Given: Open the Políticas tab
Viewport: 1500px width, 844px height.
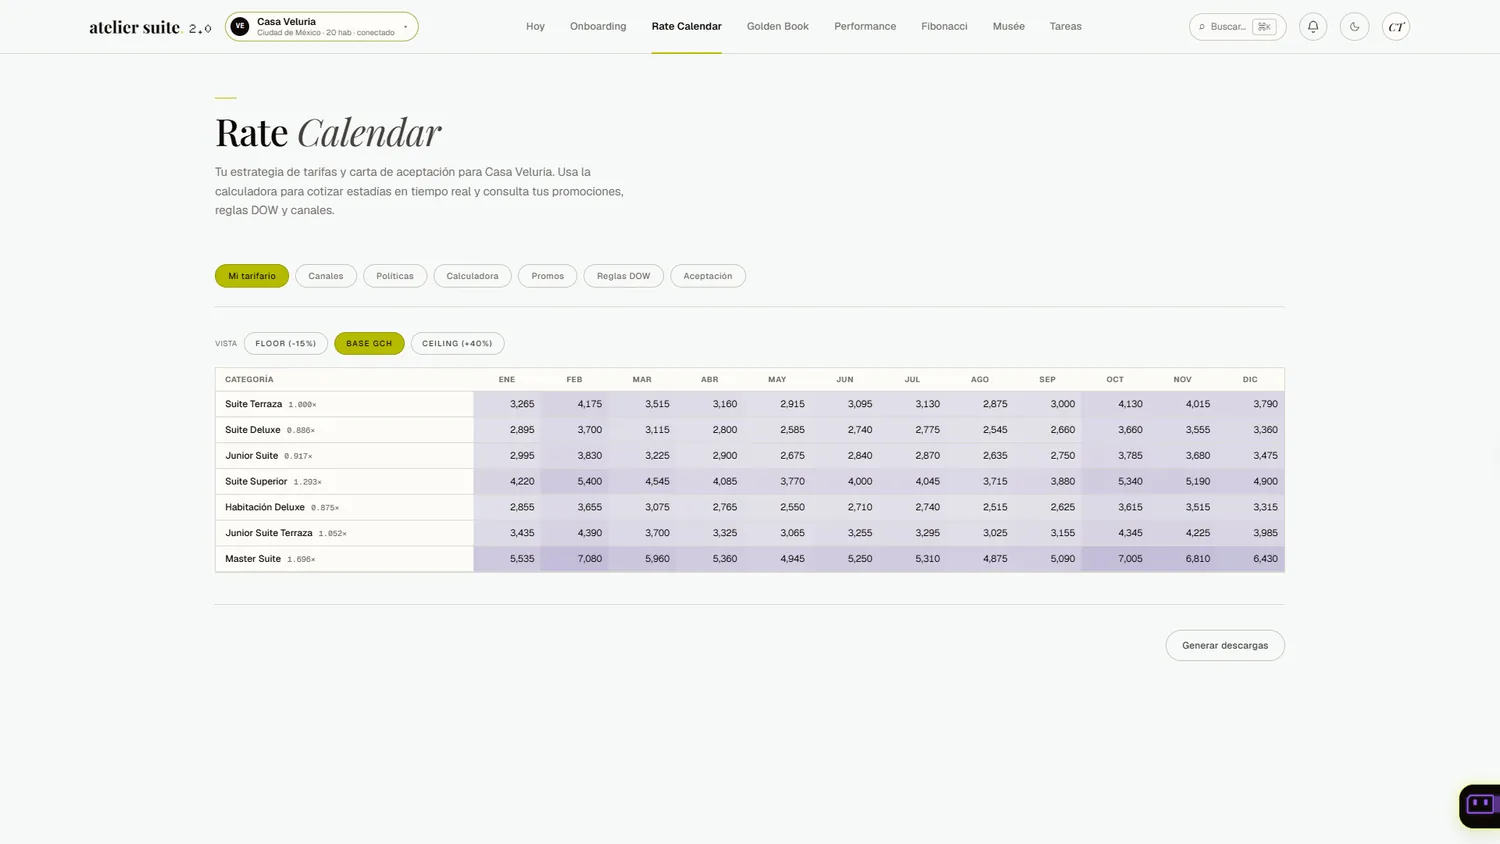Looking at the screenshot, I should [395, 276].
